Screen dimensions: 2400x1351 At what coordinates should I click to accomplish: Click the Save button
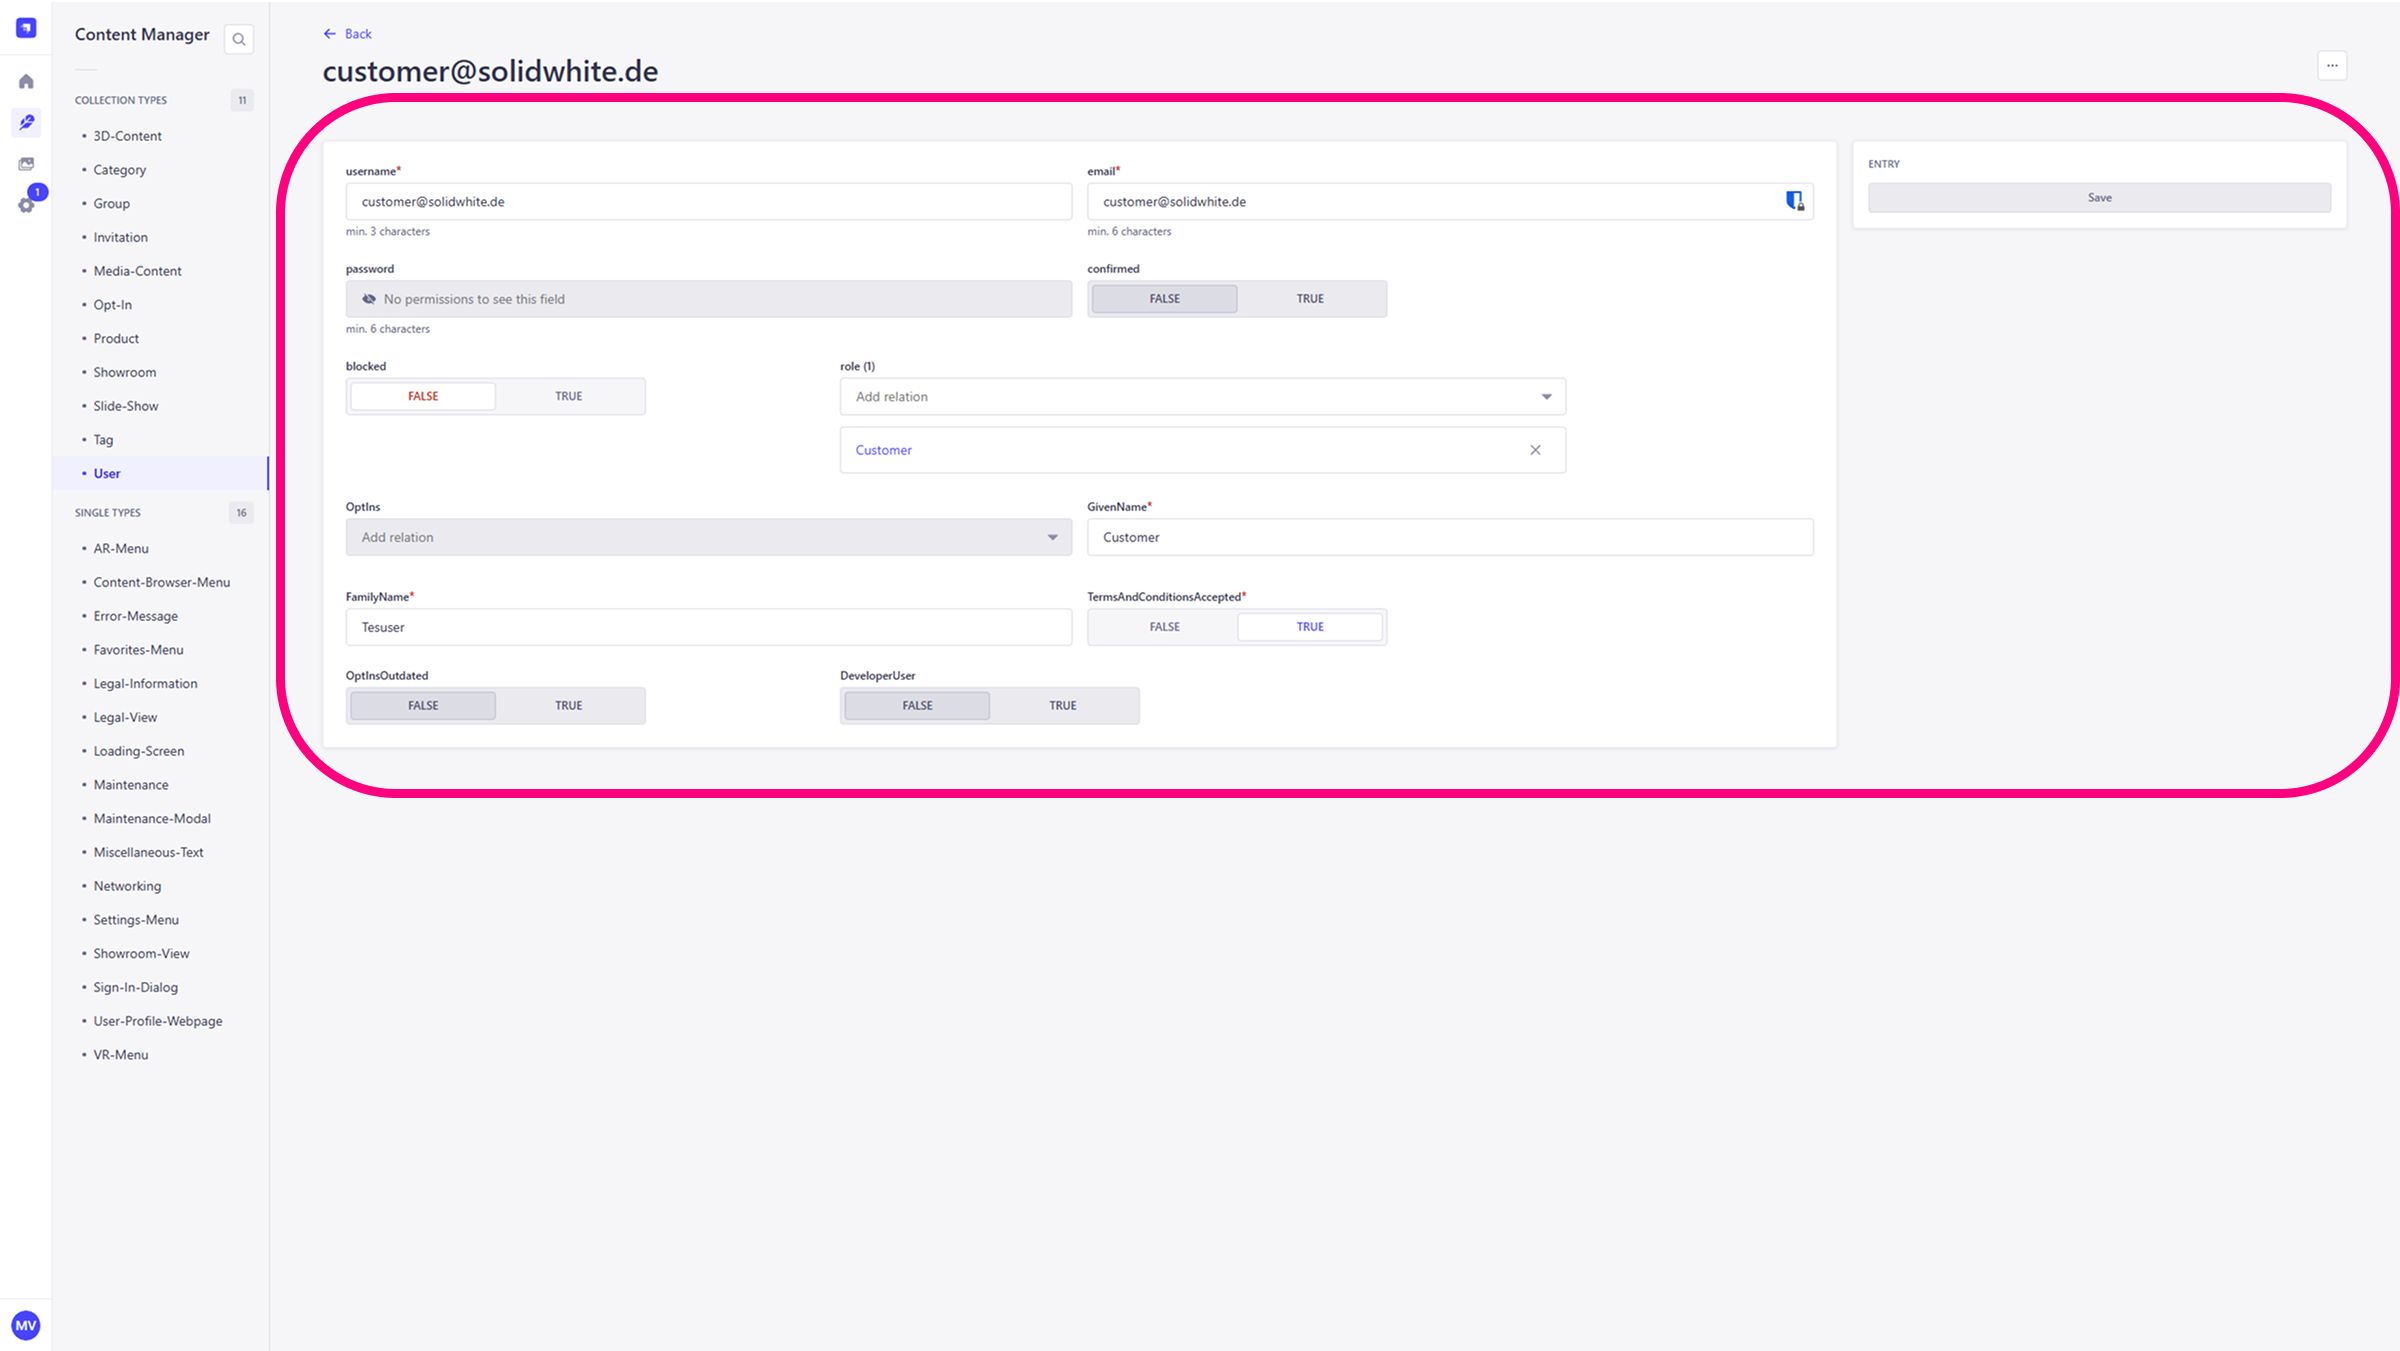point(2099,198)
